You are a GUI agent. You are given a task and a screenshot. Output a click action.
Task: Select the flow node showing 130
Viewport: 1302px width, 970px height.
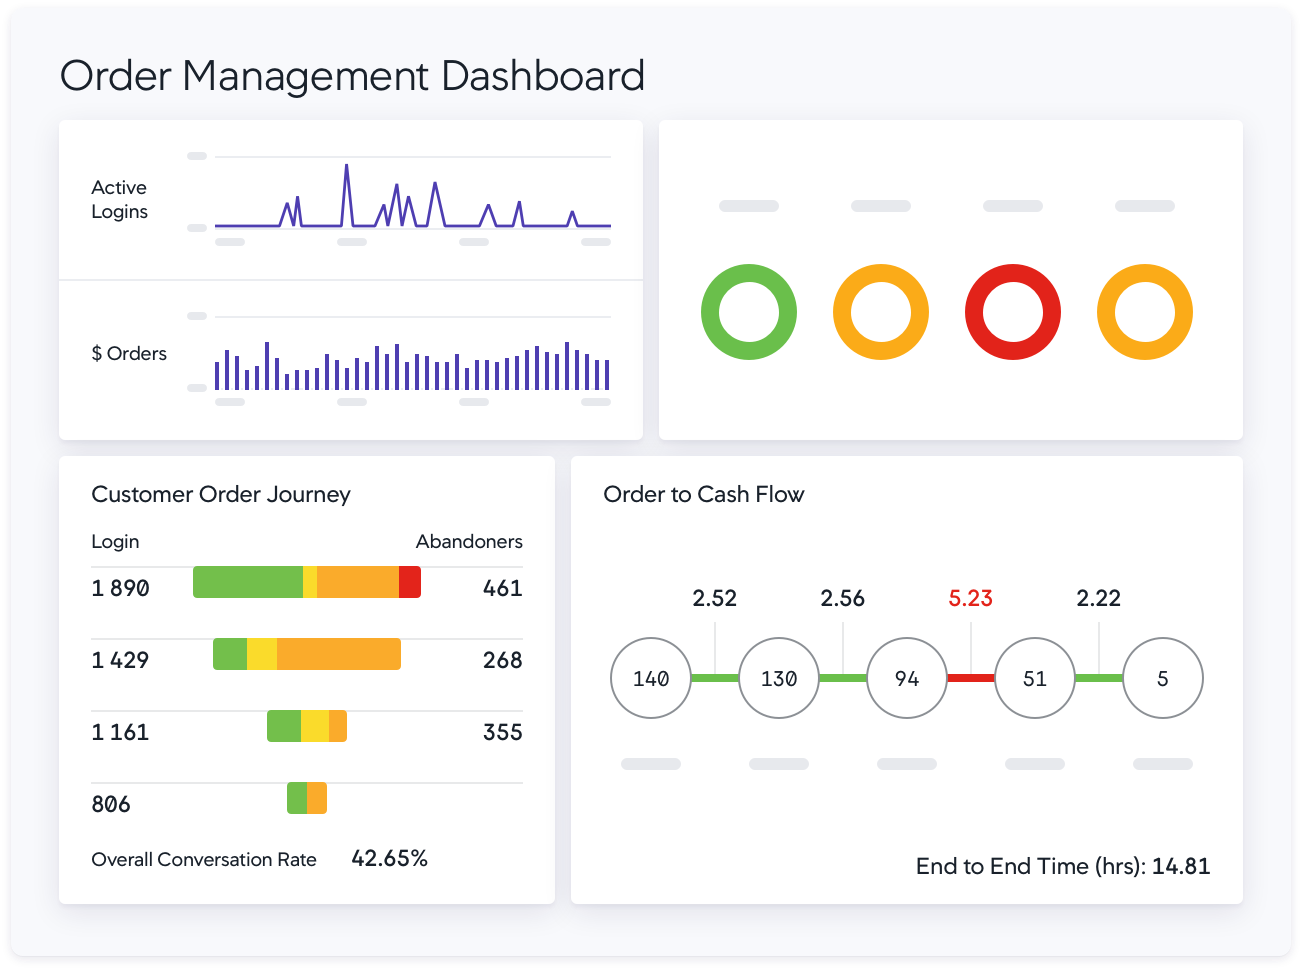click(x=779, y=678)
